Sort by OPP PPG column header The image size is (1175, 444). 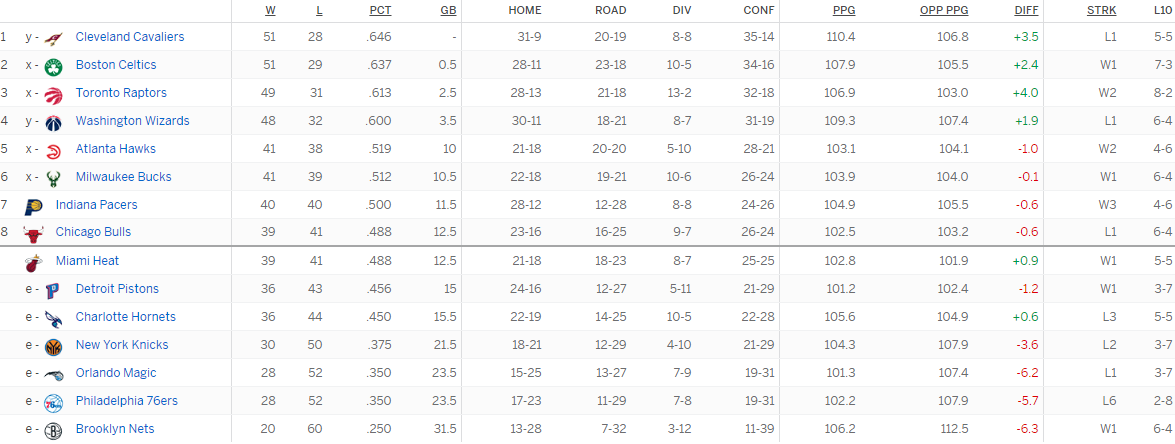coord(943,10)
